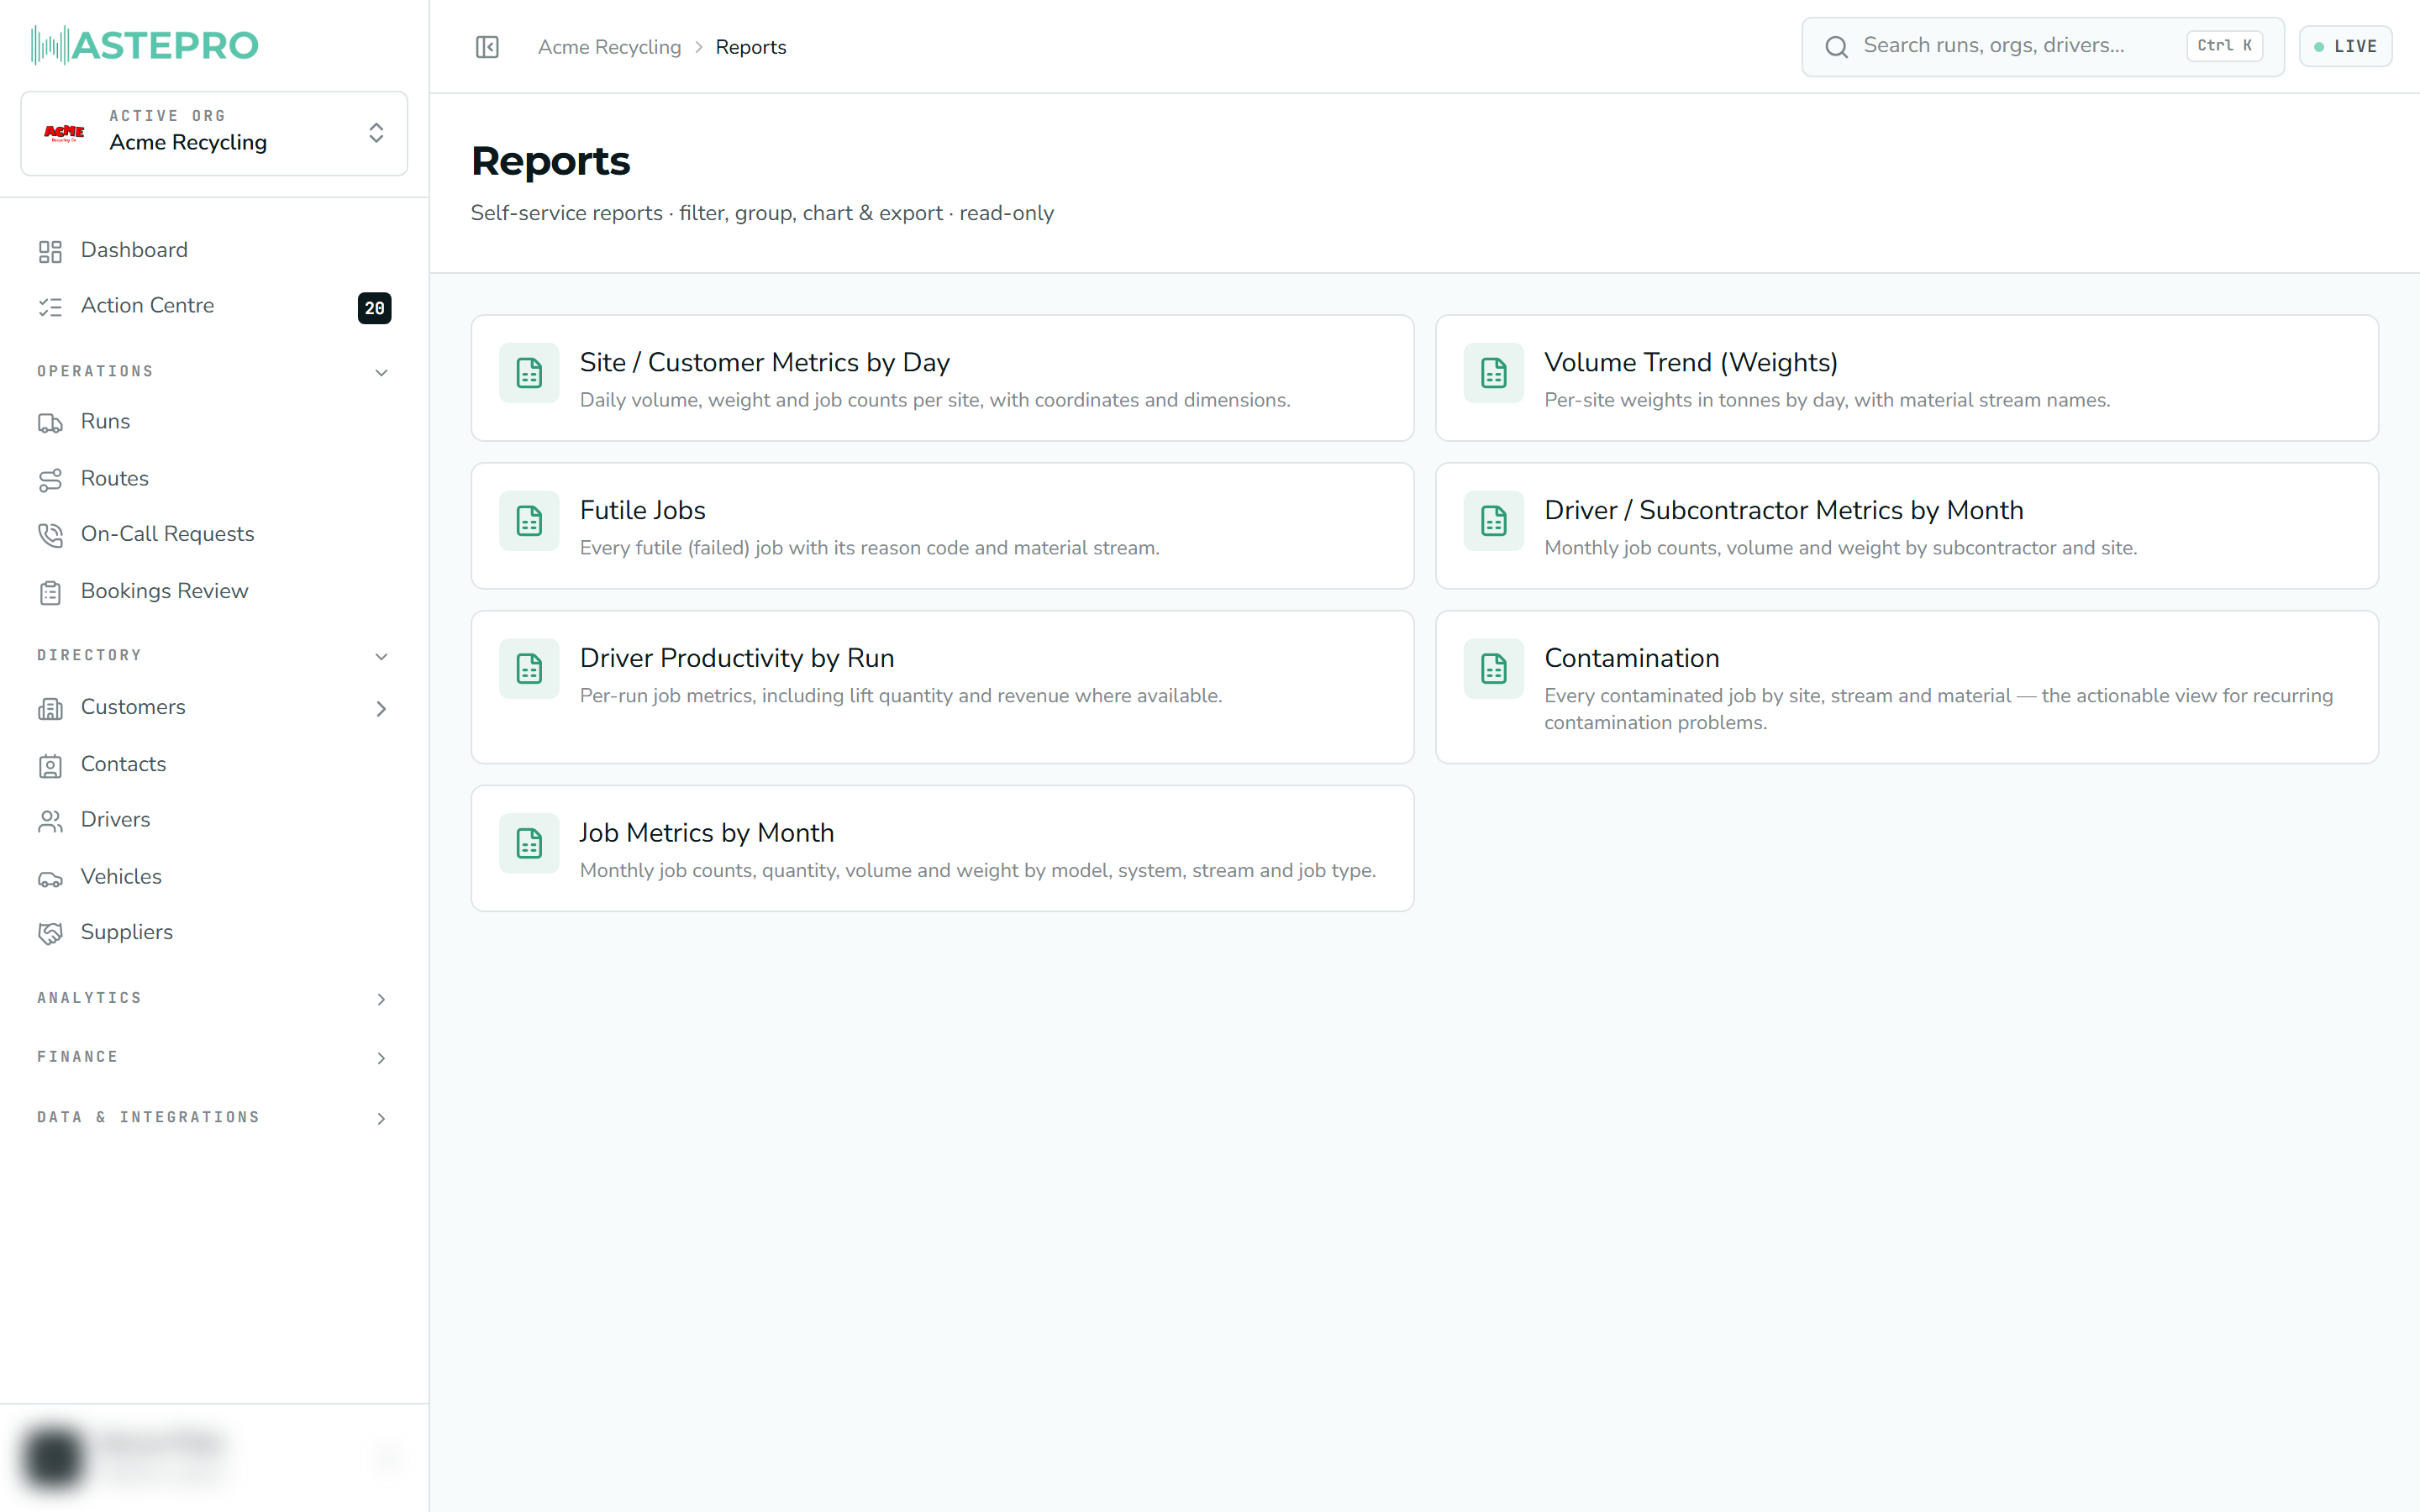Click the Acme Recycling org logo

pyautogui.click(x=64, y=133)
